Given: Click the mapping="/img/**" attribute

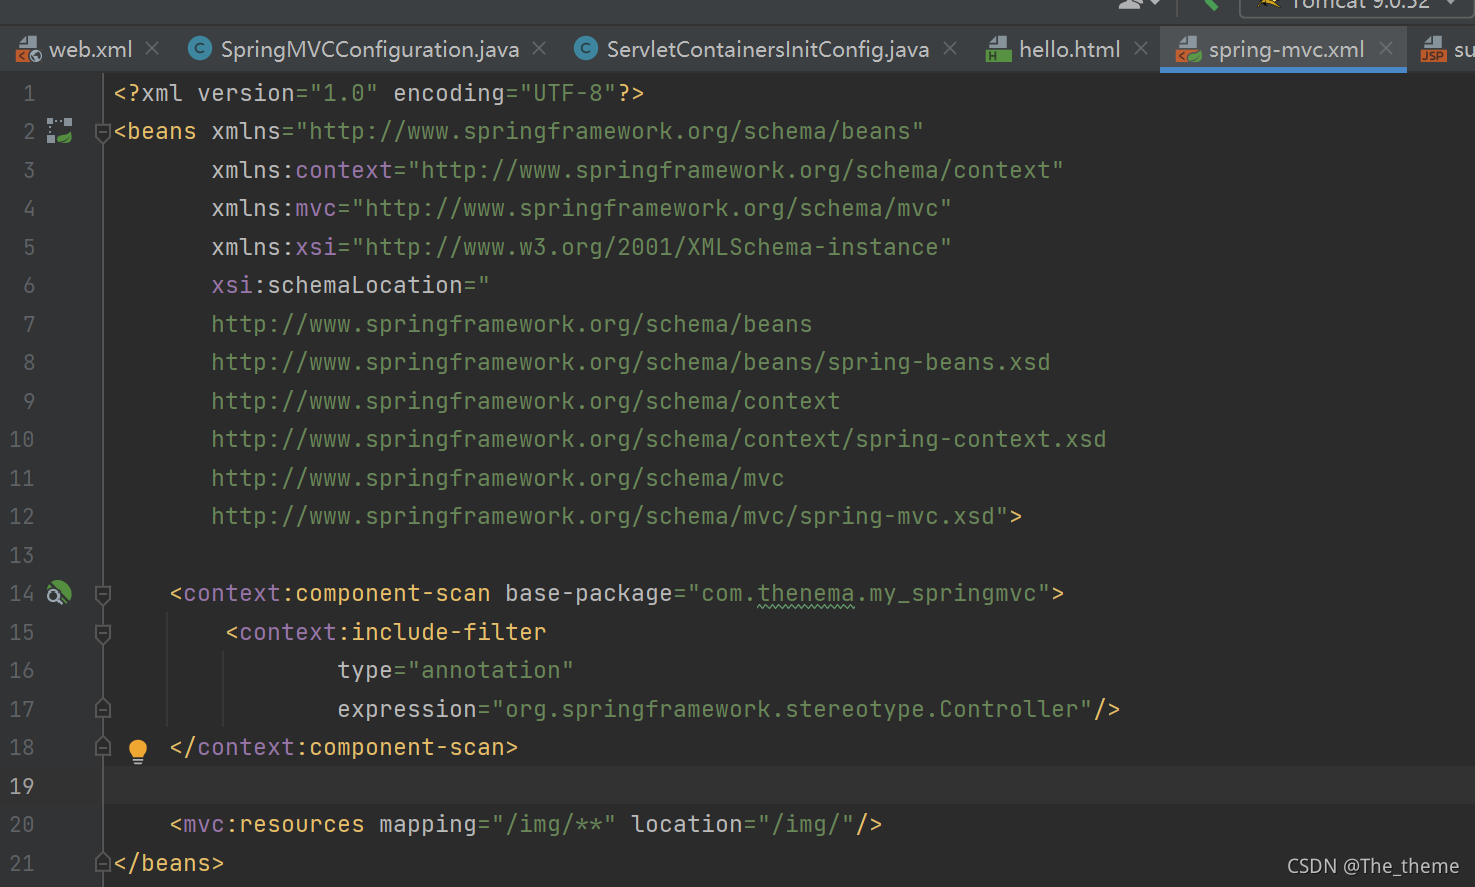Looking at the screenshot, I should click(497, 824).
